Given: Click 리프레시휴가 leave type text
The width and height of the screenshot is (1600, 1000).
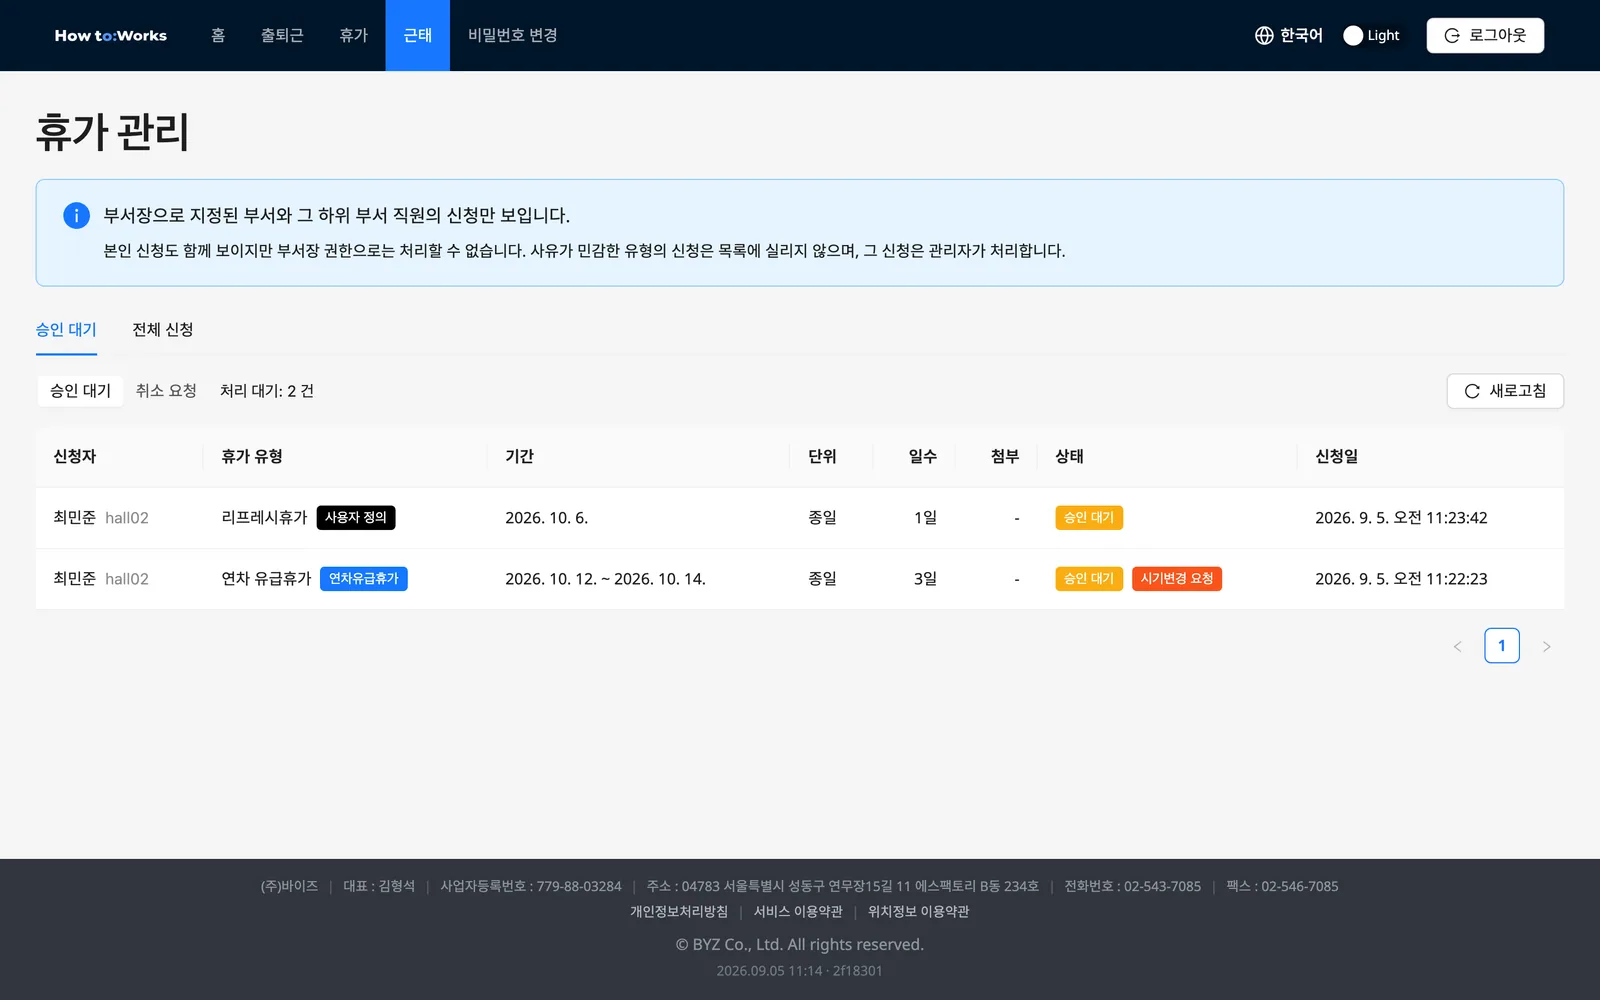Looking at the screenshot, I should [264, 517].
